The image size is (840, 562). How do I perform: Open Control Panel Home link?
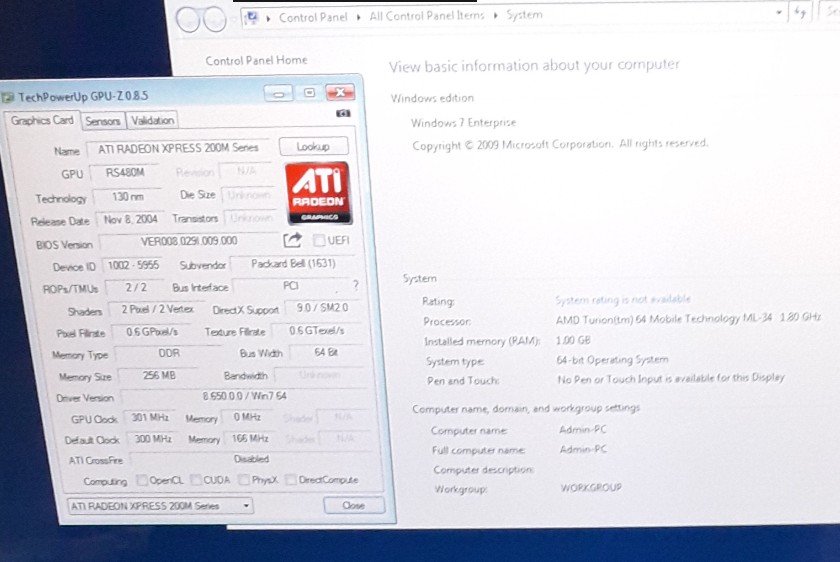[256, 61]
